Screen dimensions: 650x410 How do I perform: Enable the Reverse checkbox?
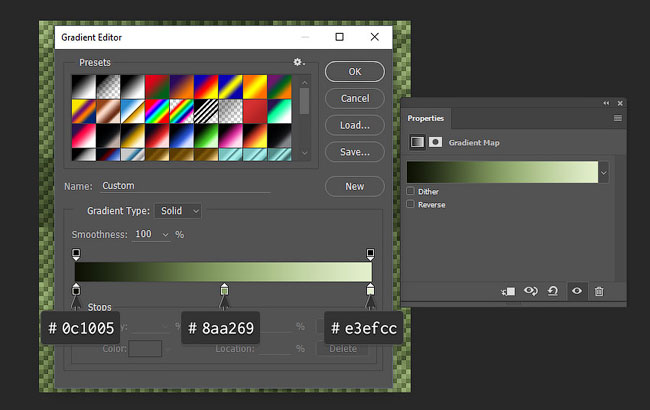[x=410, y=204]
